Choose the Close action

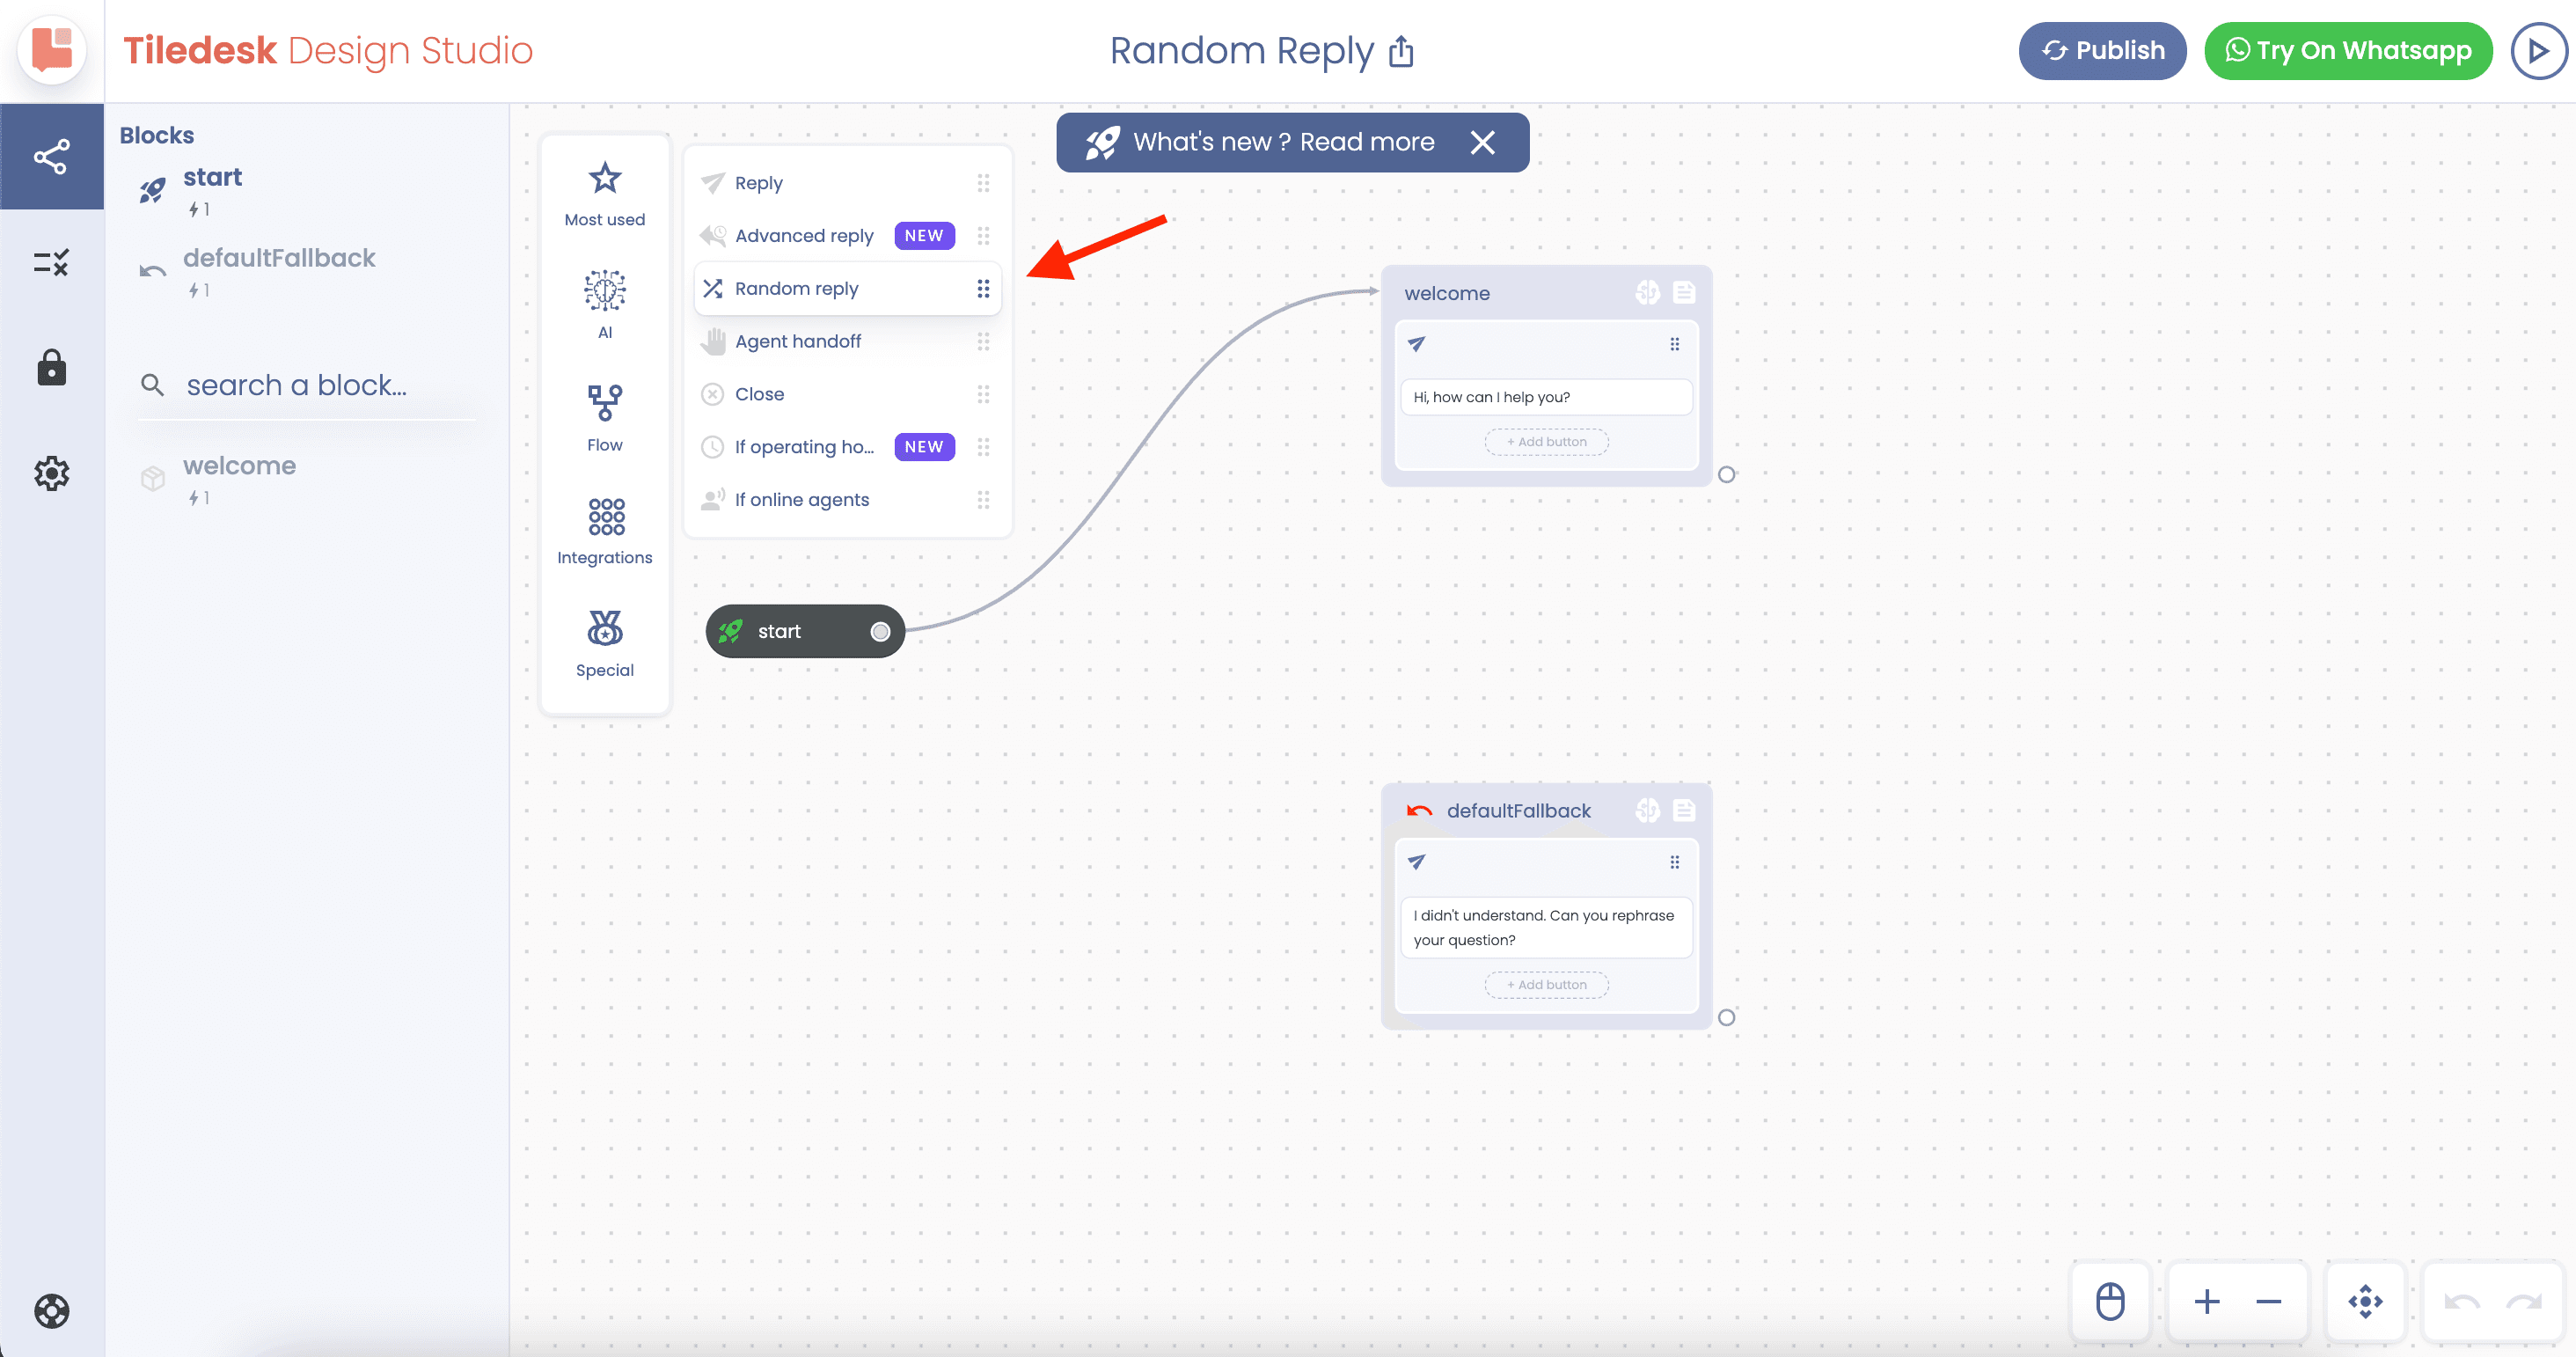[847, 394]
